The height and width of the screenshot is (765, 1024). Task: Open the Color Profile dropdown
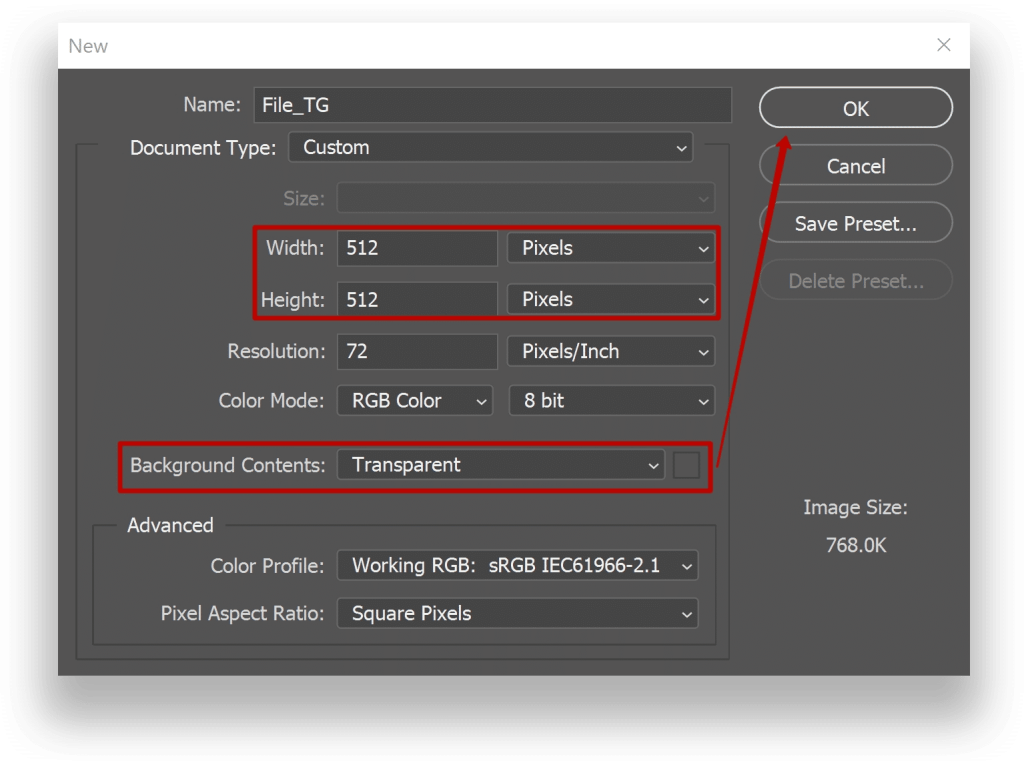(517, 566)
